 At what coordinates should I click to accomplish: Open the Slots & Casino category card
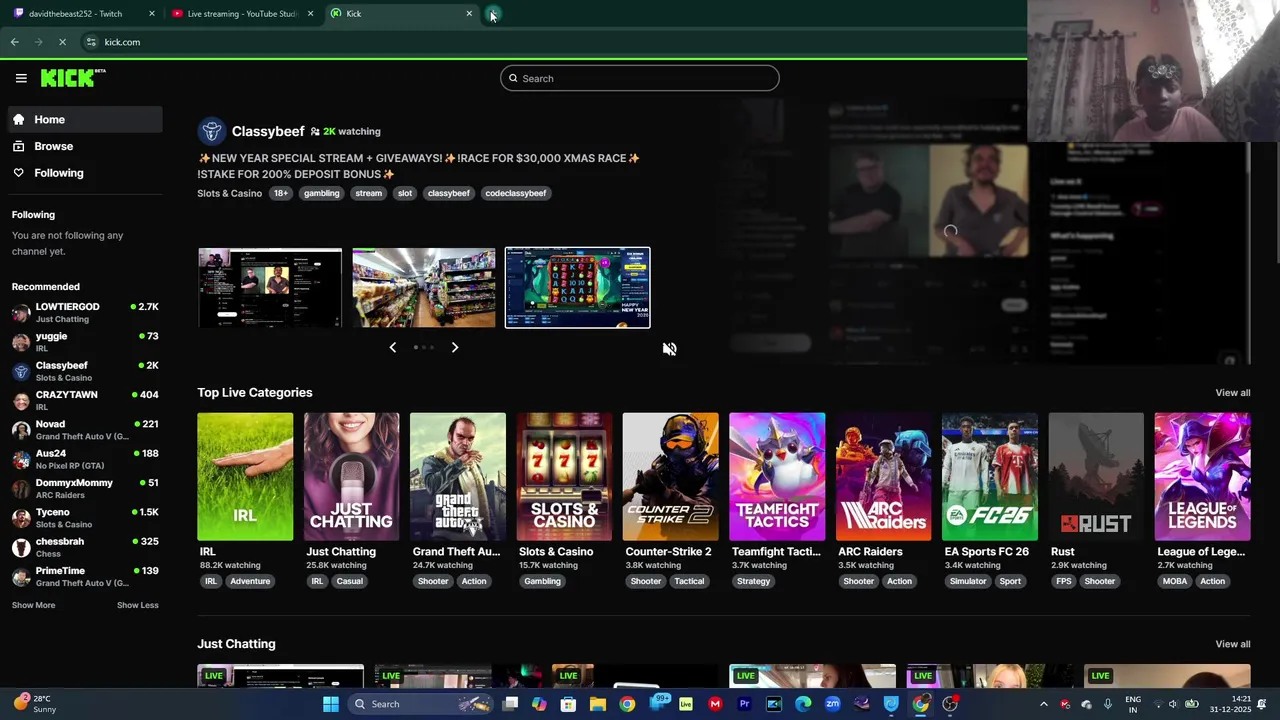tap(564, 477)
